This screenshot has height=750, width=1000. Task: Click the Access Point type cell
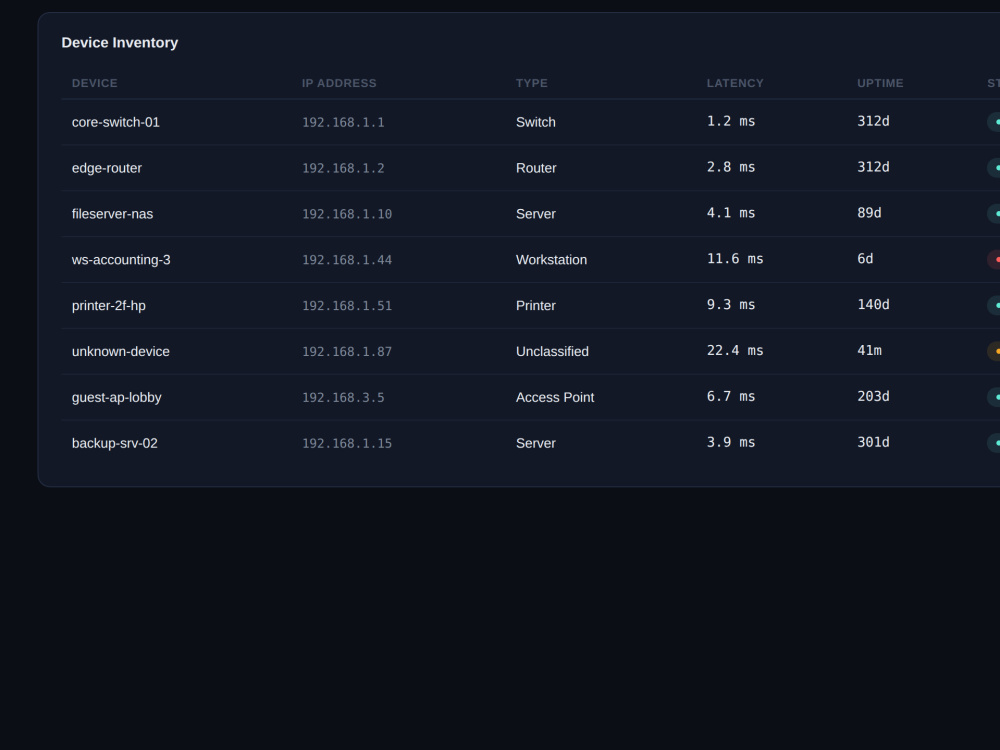pos(555,397)
